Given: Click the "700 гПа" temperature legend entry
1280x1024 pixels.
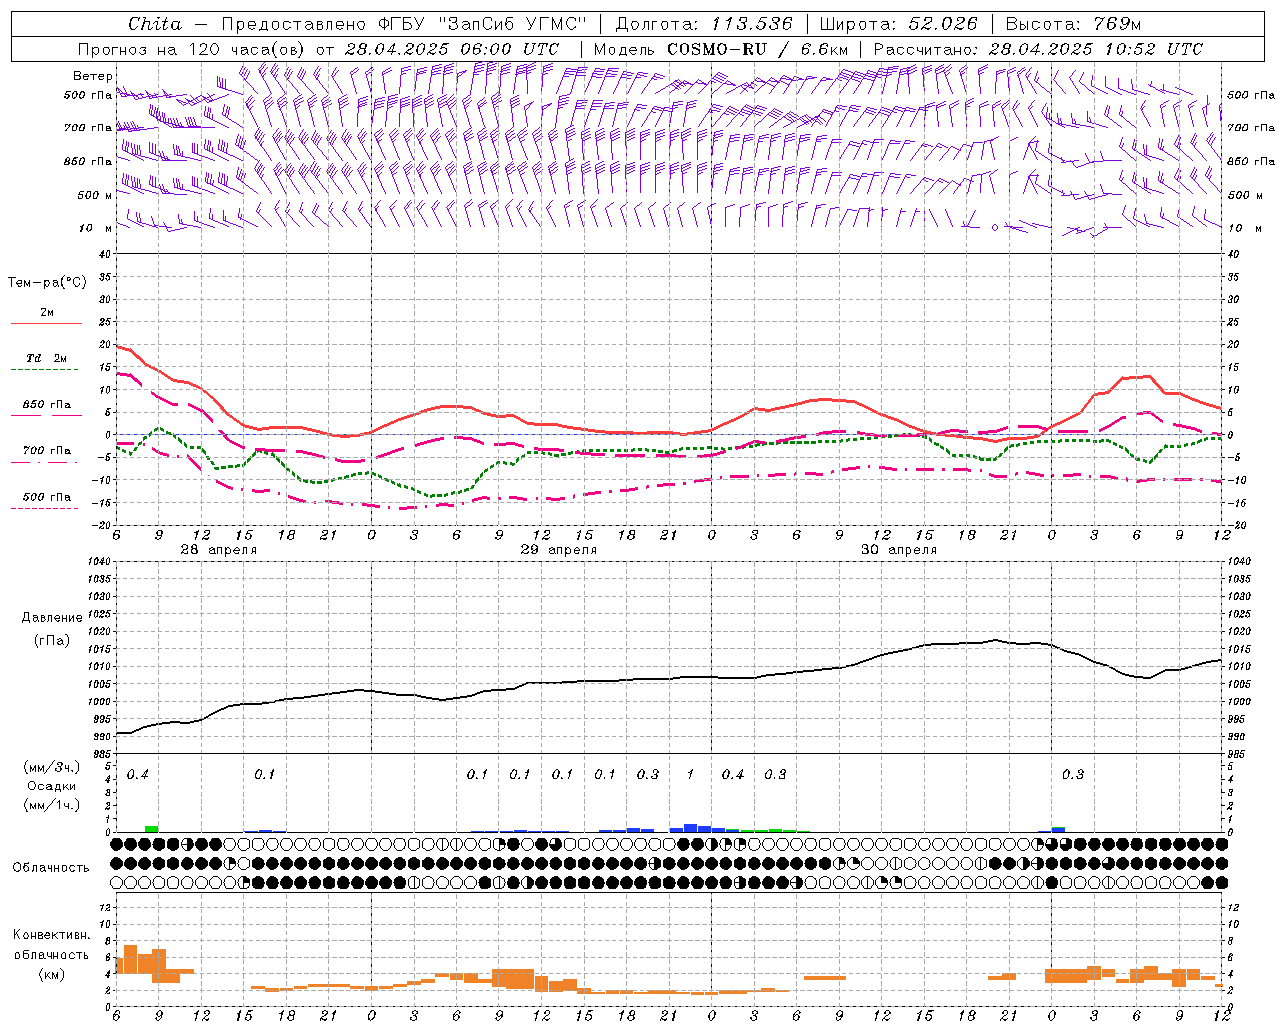Looking at the screenshot, I should click(x=47, y=451).
